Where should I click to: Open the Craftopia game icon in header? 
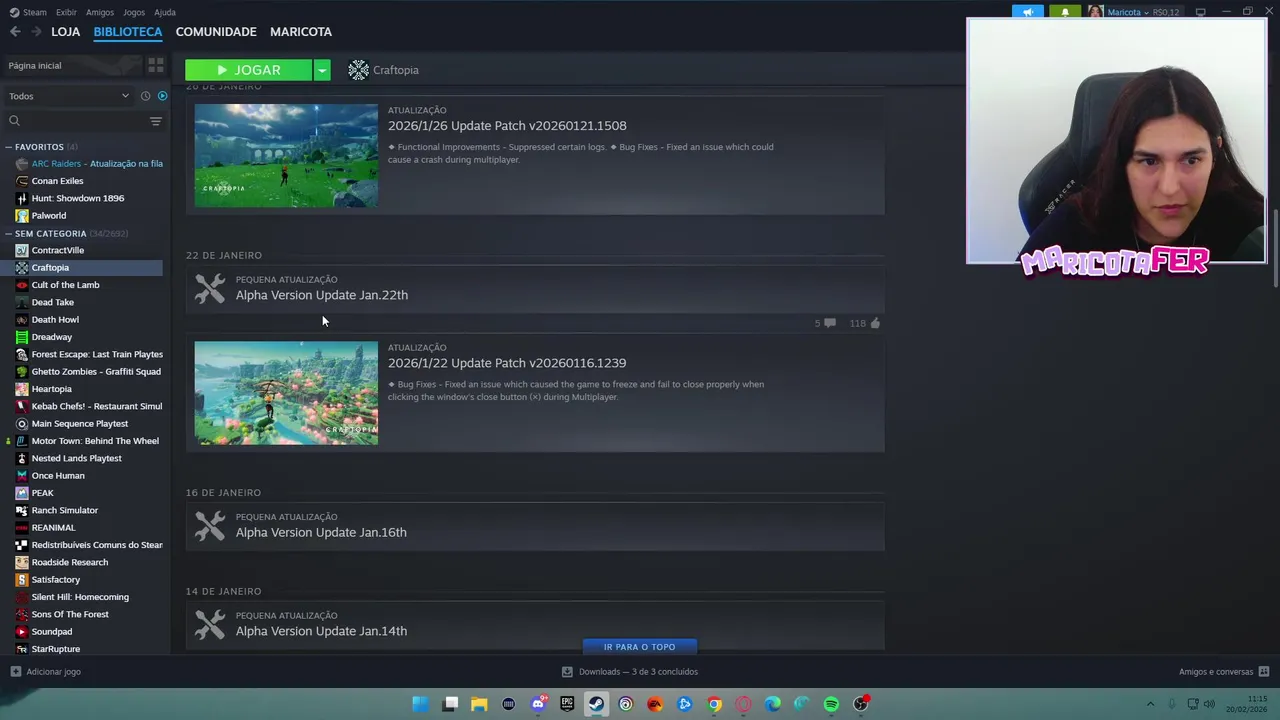coord(358,70)
